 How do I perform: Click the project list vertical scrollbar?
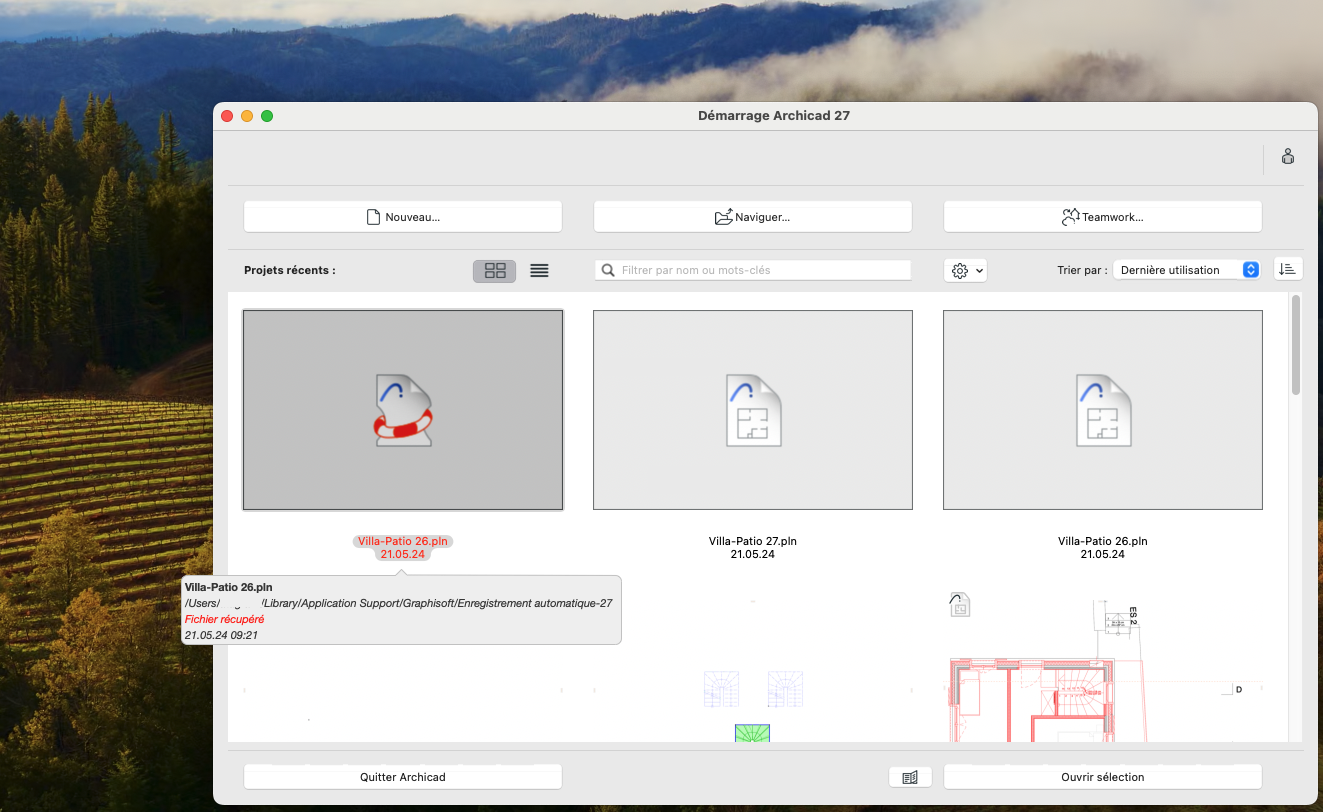coord(1296,345)
